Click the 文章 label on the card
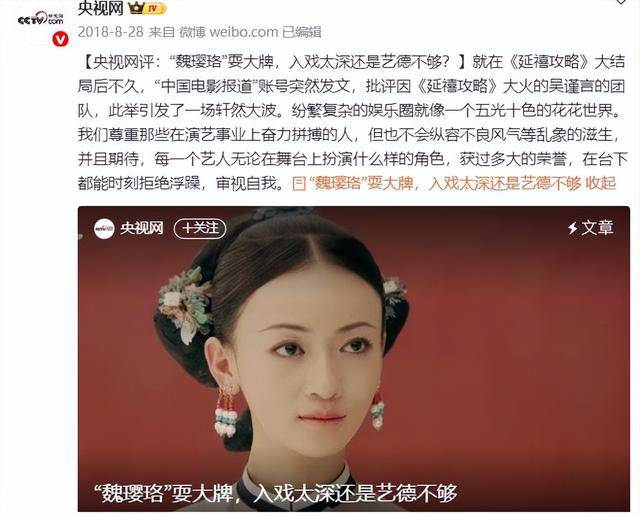 (597, 228)
